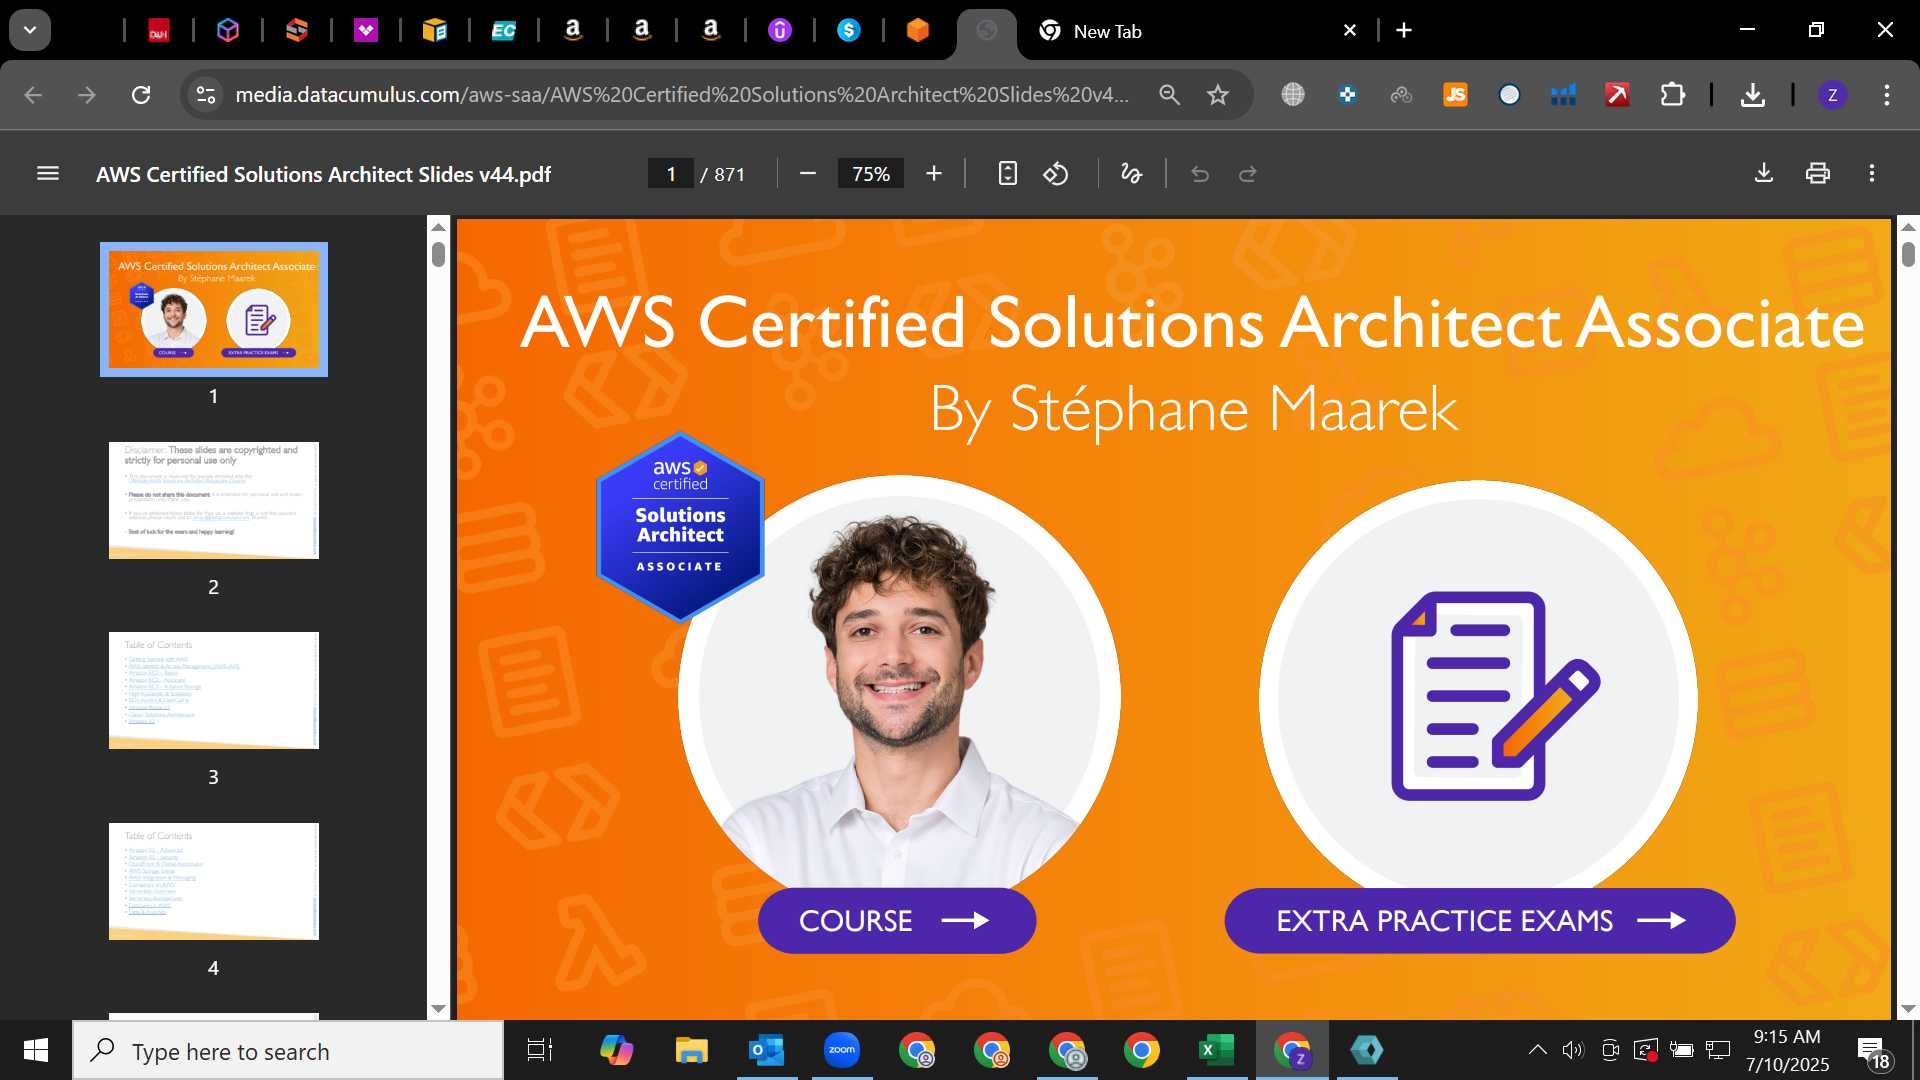The height and width of the screenshot is (1080, 1920).
Task: Click the orange JS extension icon
Action: tap(1455, 95)
